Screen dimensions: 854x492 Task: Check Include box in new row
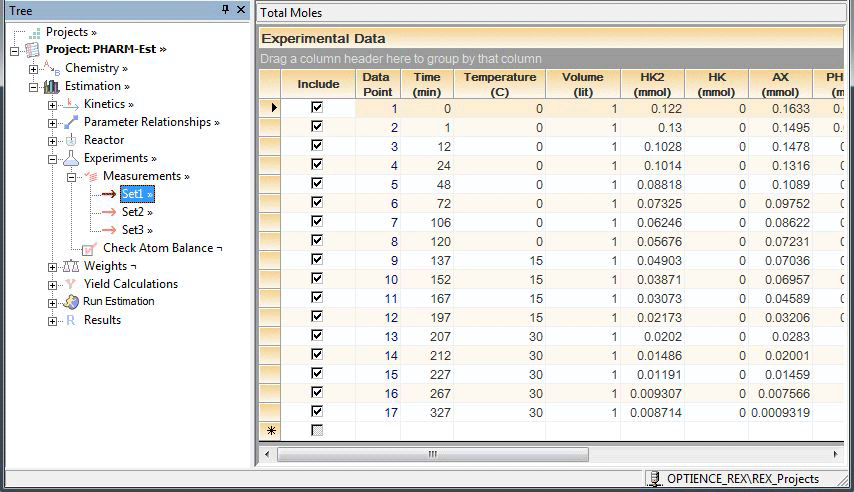[x=317, y=430]
